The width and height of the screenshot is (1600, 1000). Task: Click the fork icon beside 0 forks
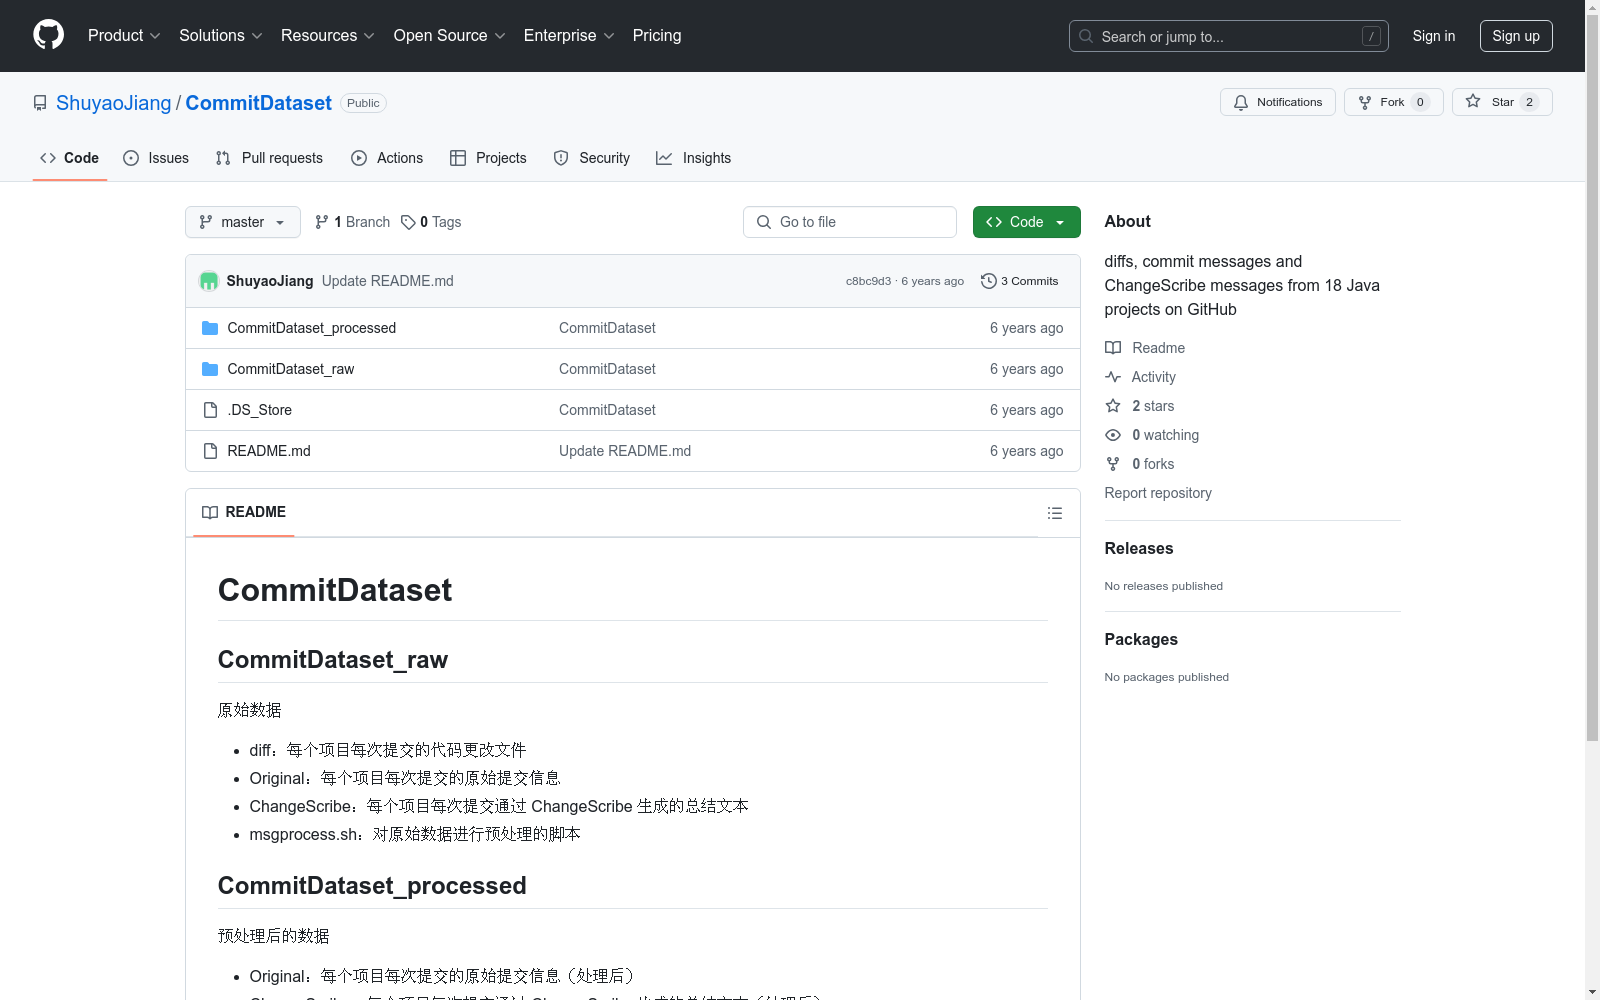(1113, 464)
